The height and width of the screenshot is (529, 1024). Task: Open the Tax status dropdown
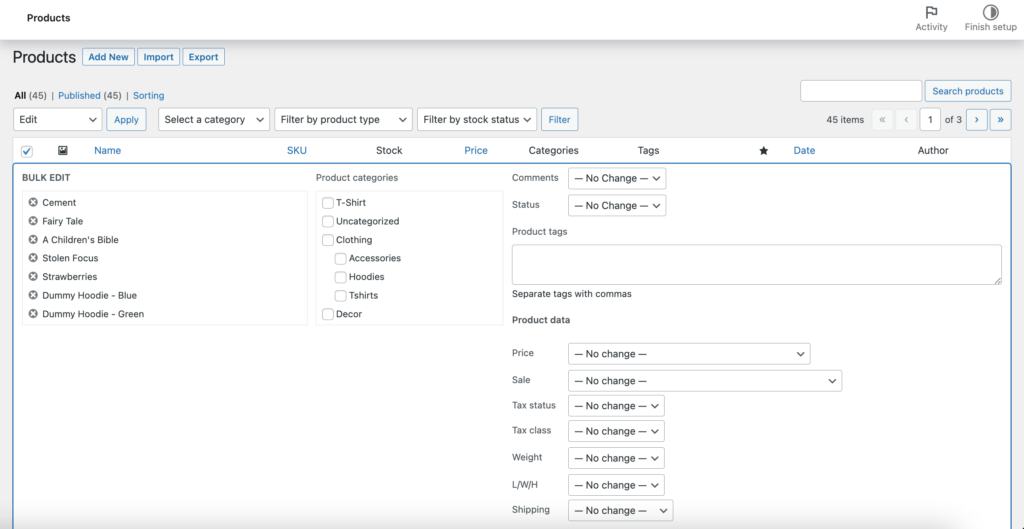[616, 406]
